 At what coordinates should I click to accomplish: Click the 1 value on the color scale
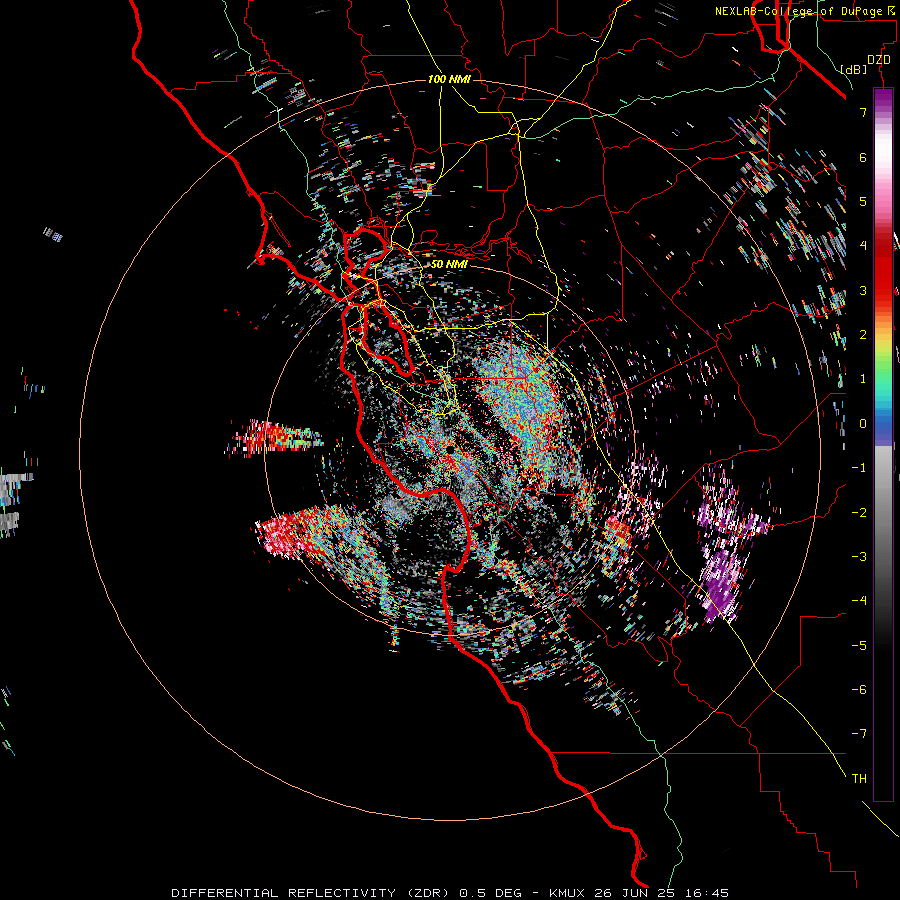pyautogui.click(x=863, y=379)
